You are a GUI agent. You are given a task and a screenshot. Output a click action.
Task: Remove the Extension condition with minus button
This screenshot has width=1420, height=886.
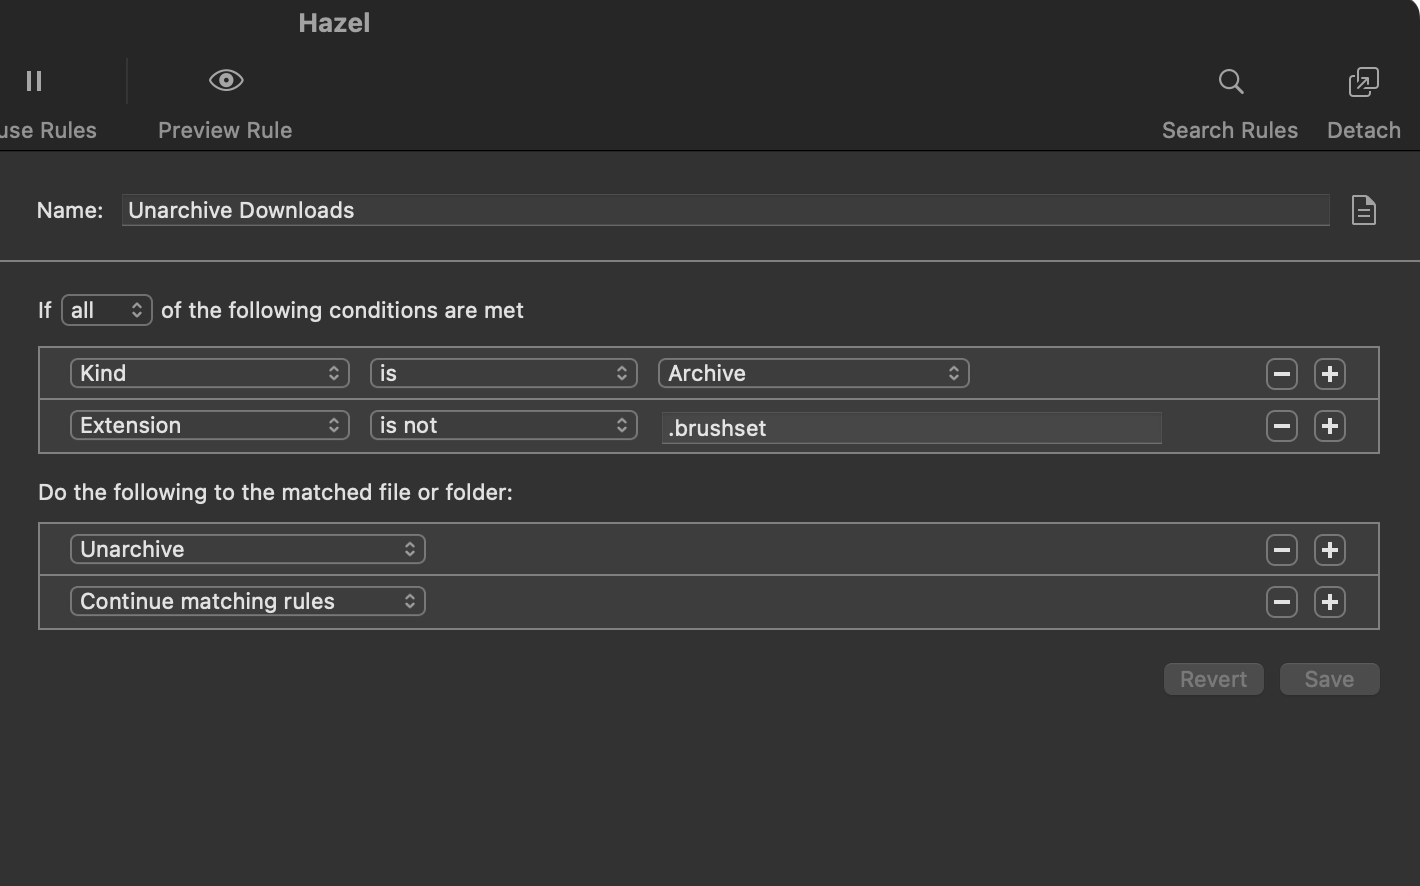(1282, 426)
